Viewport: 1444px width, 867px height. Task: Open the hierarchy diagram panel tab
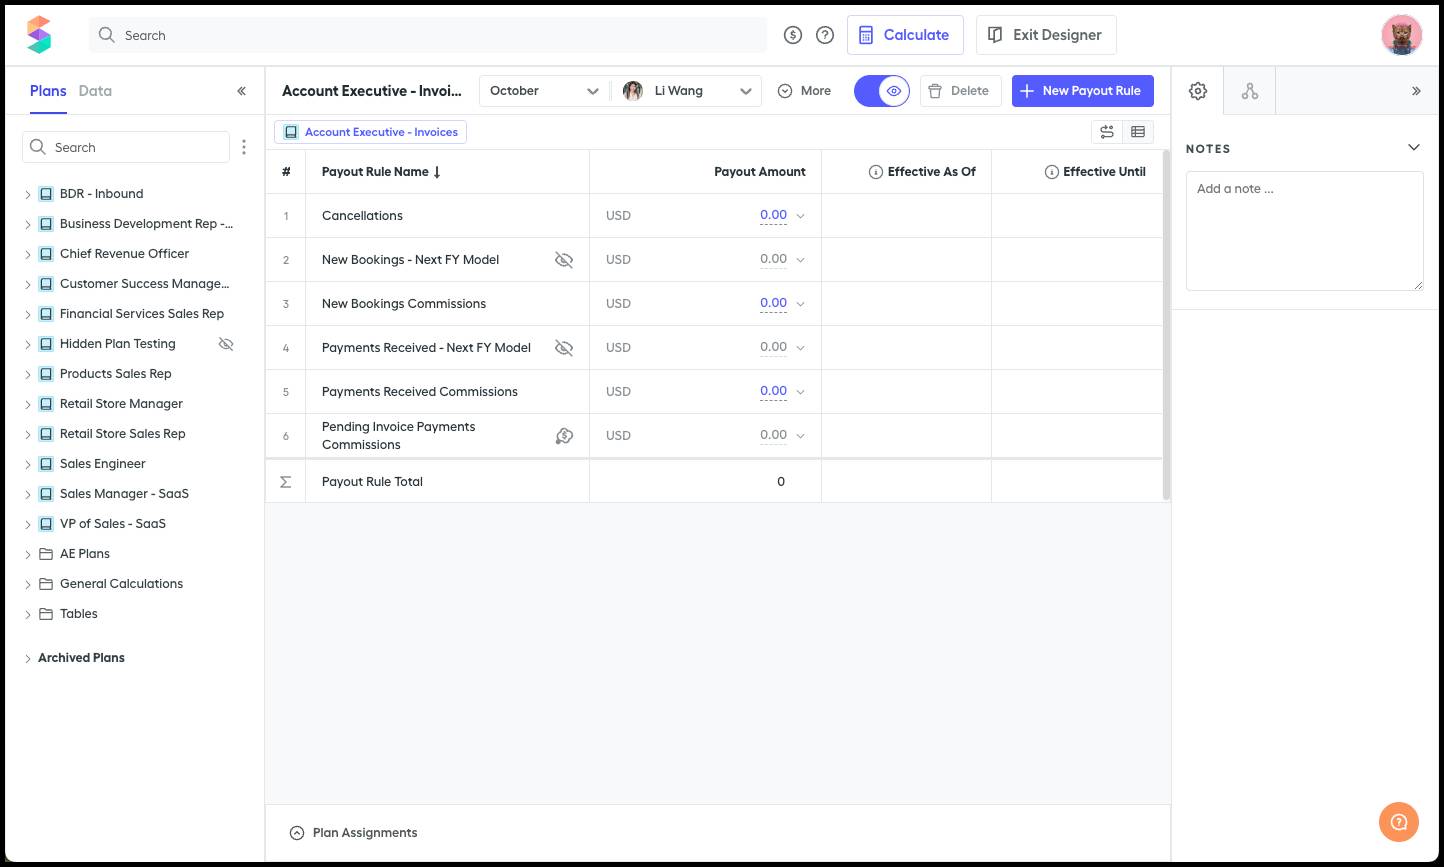point(1250,91)
